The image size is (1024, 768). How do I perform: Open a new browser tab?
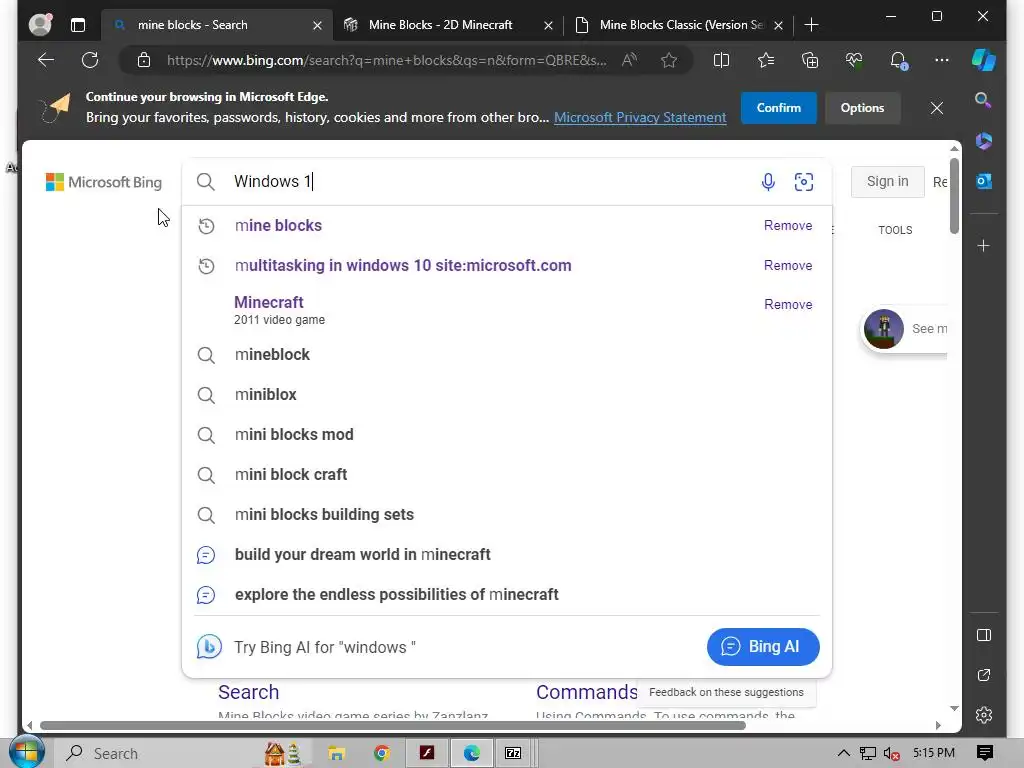coord(811,25)
